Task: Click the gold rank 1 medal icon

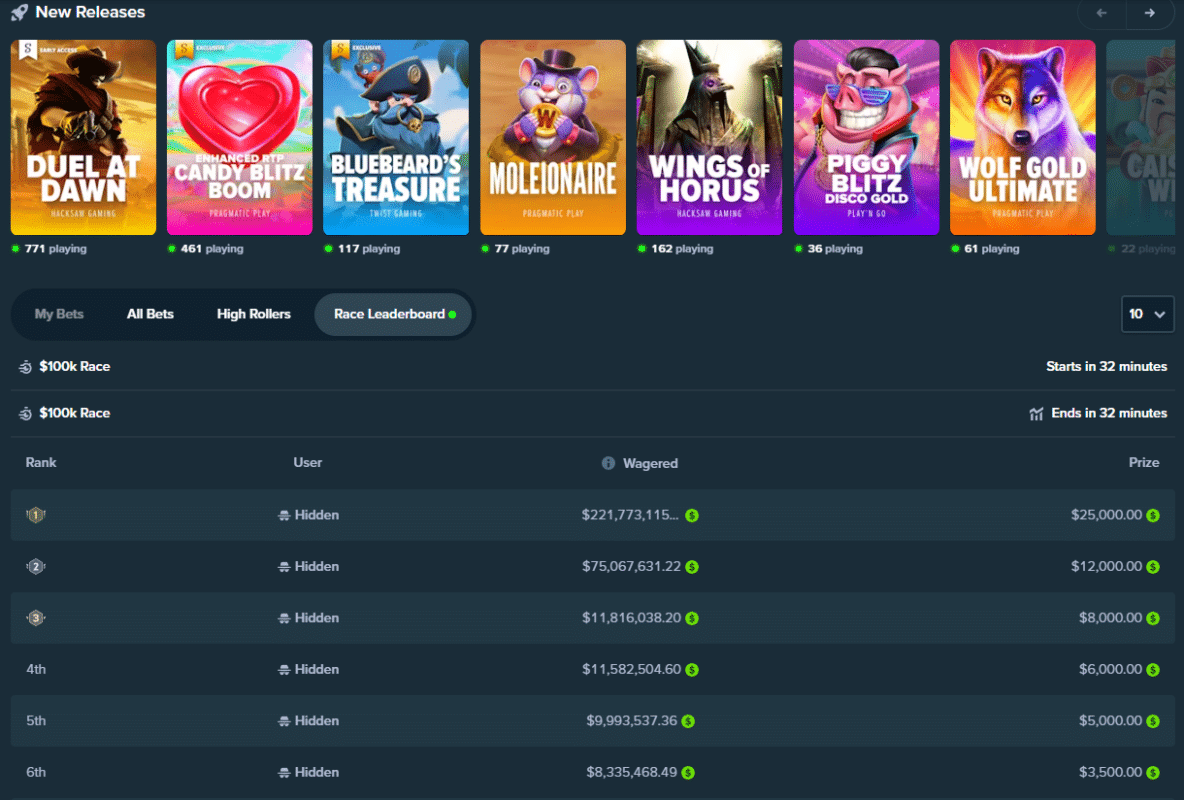Action: coord(36,514)
